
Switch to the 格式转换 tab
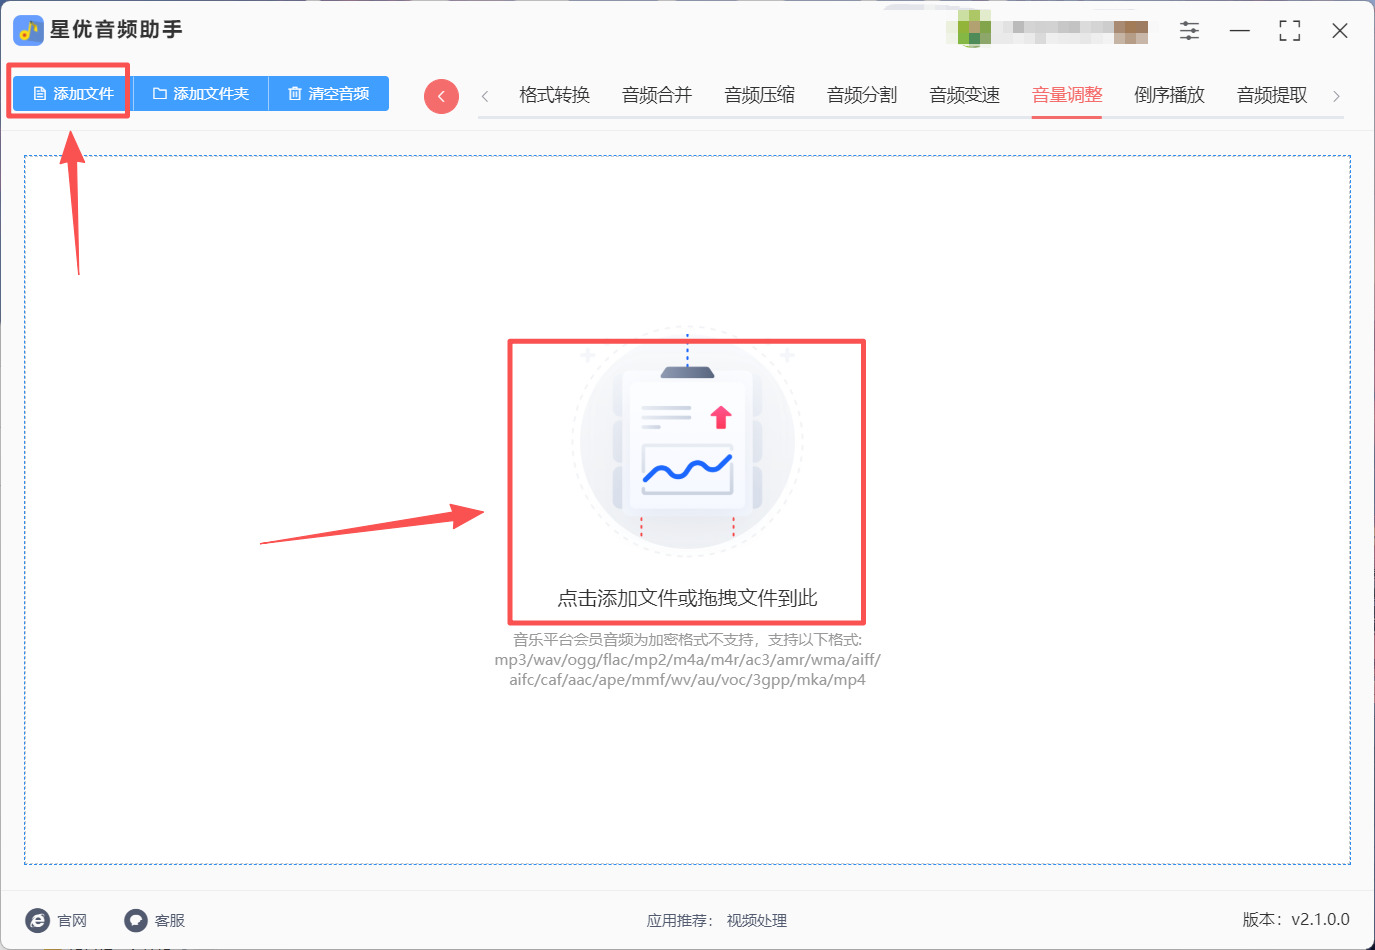click(x=555, y=95)
